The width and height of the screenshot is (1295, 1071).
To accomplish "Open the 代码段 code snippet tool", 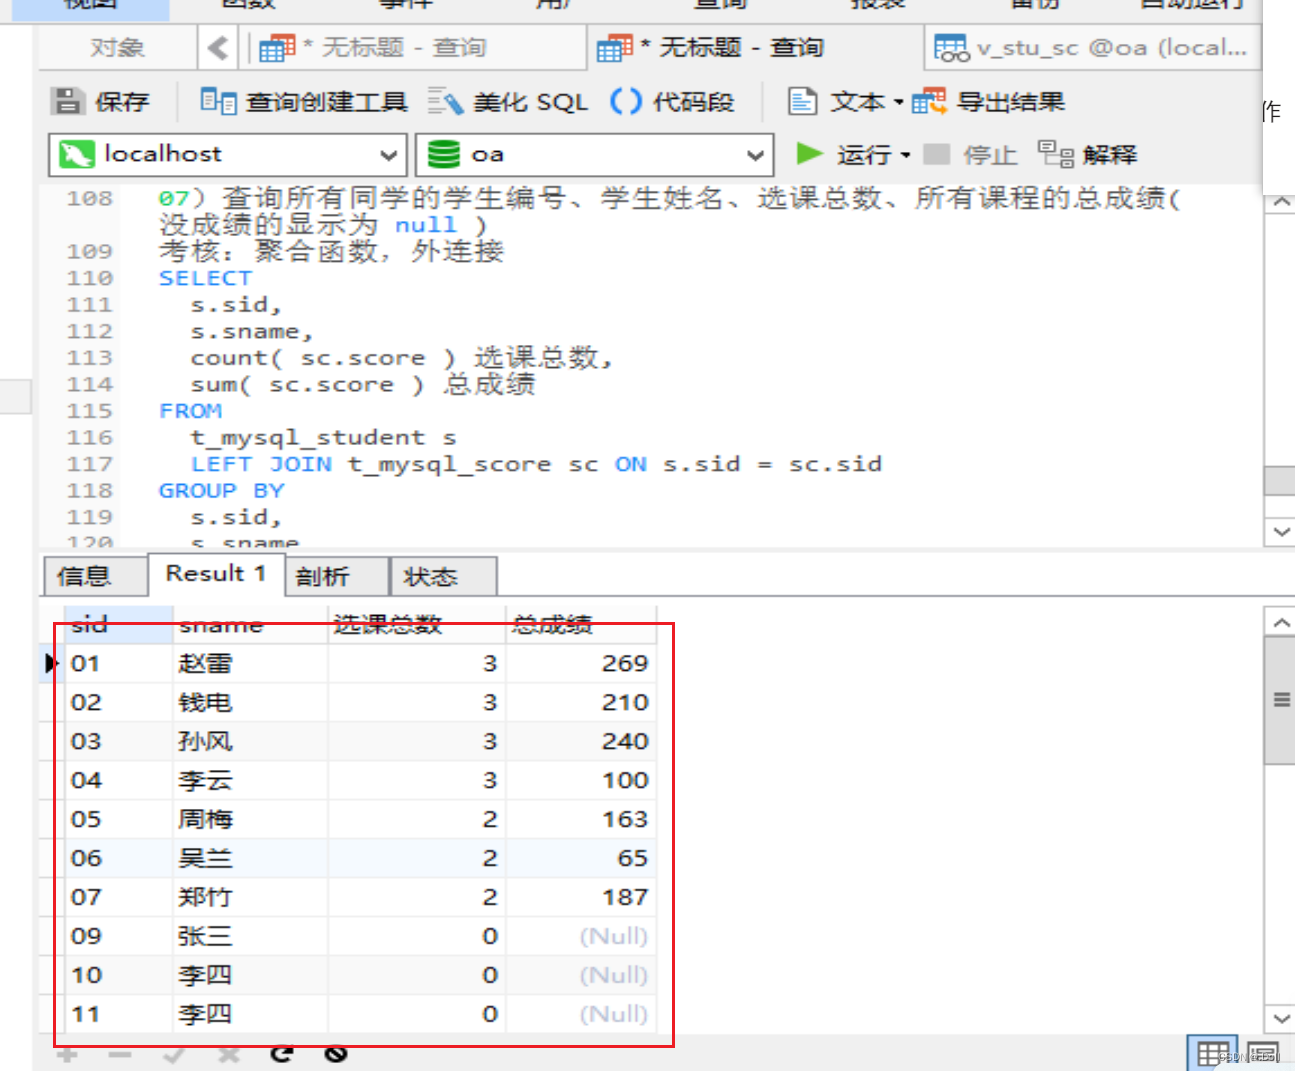I will coord(672,101).
